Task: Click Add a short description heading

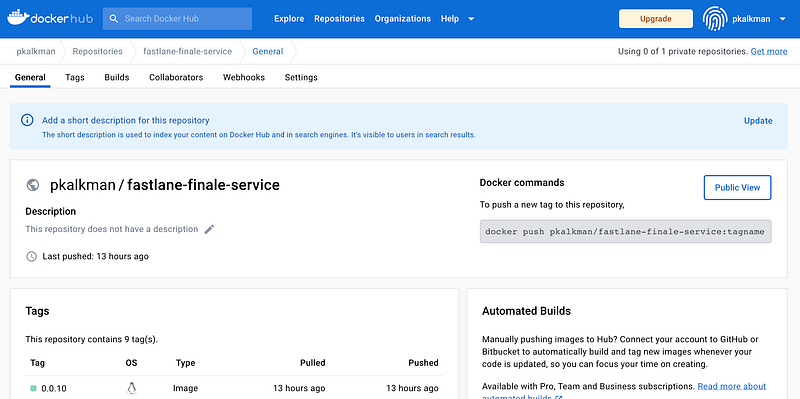Action: [126, 121]
